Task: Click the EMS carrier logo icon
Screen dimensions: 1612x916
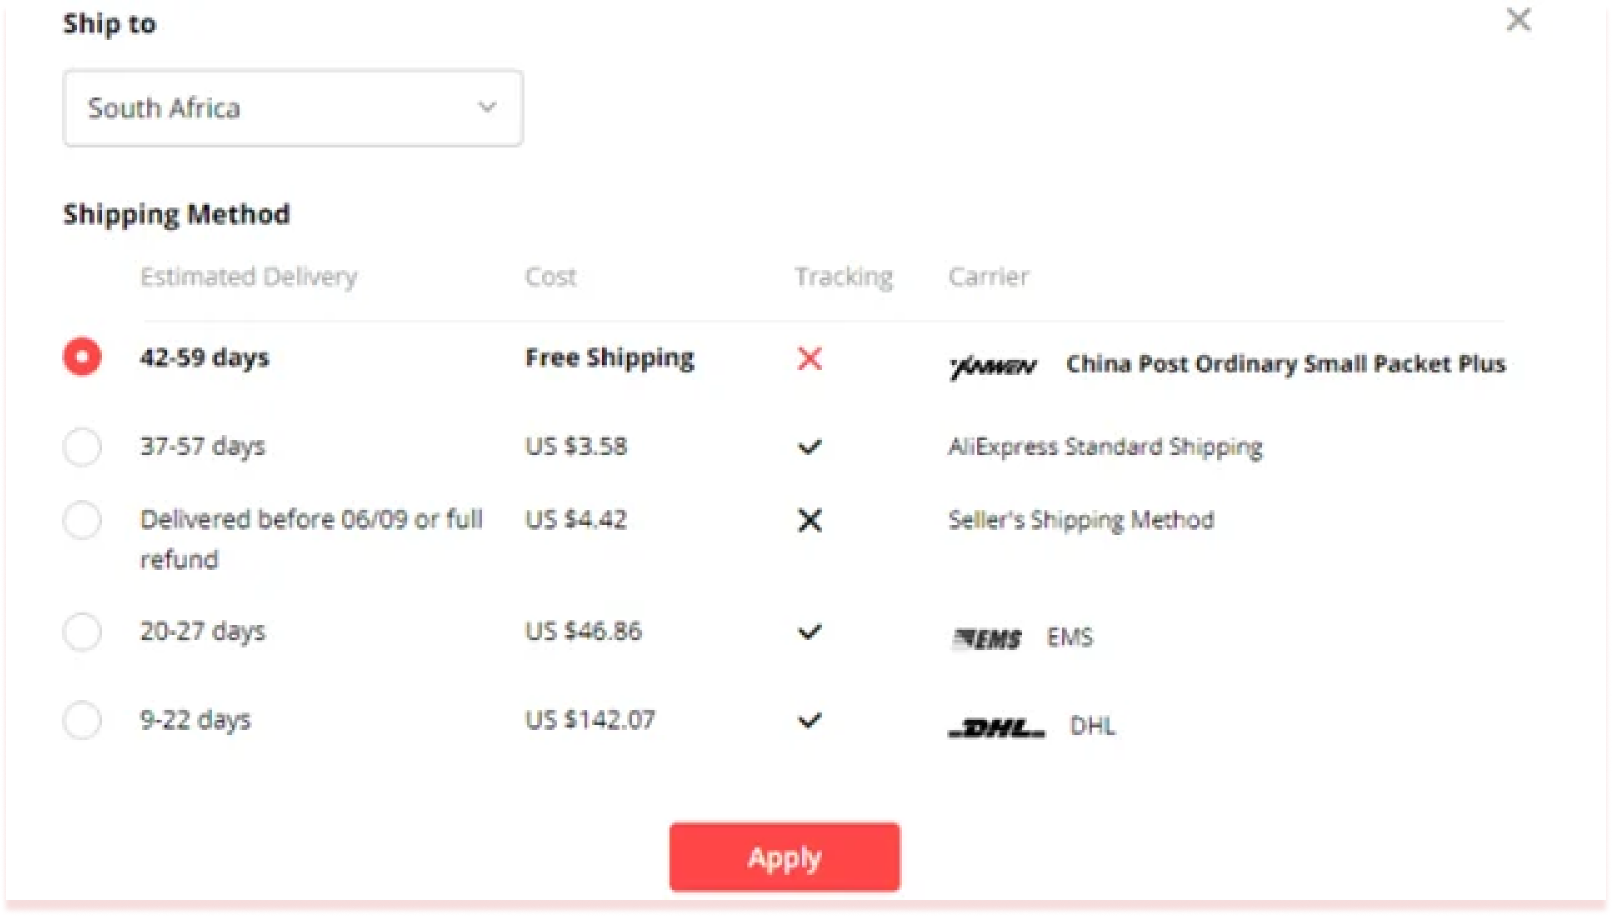Action: pyautogui.click(x=986, y=637)
